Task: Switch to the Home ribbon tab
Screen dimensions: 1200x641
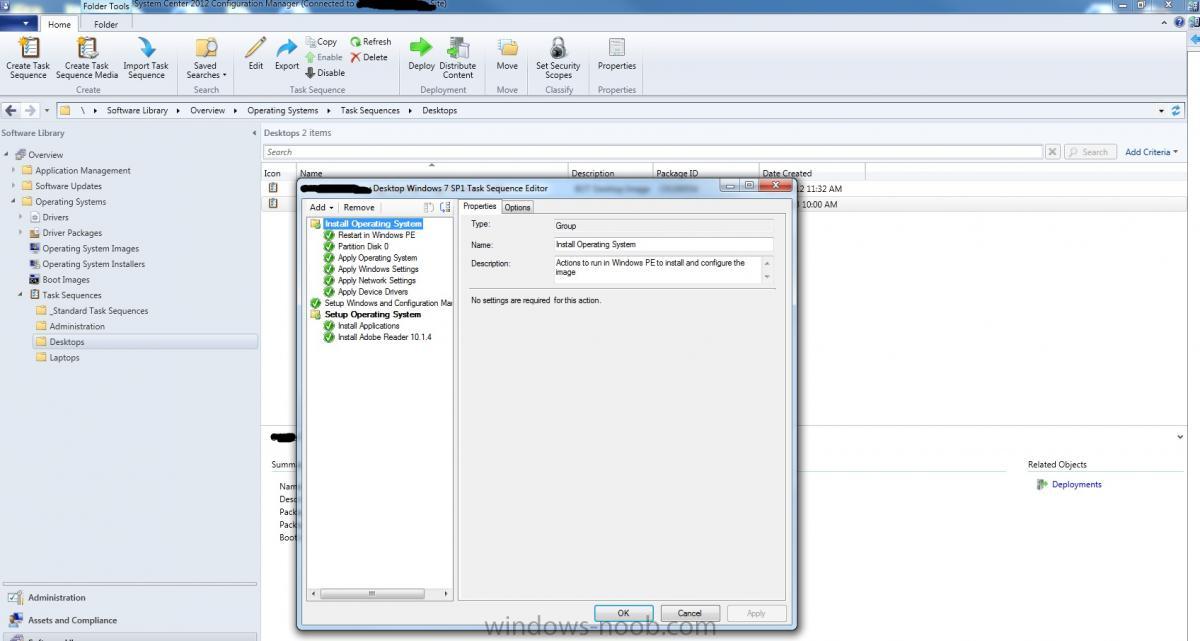Action: click(59, 24)
